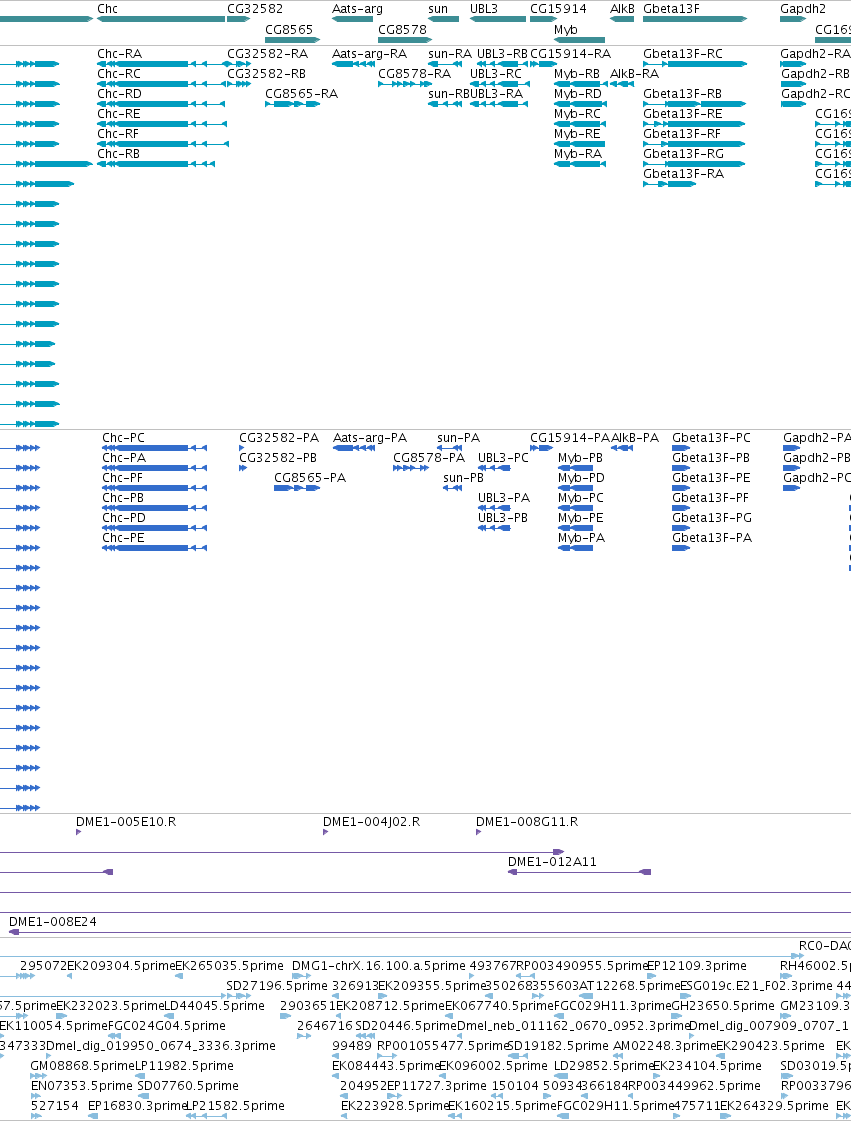Screen dimensions: 851x1121
Task: Click cDNA feature DME1-004J02.R
Action: (371, 821)
